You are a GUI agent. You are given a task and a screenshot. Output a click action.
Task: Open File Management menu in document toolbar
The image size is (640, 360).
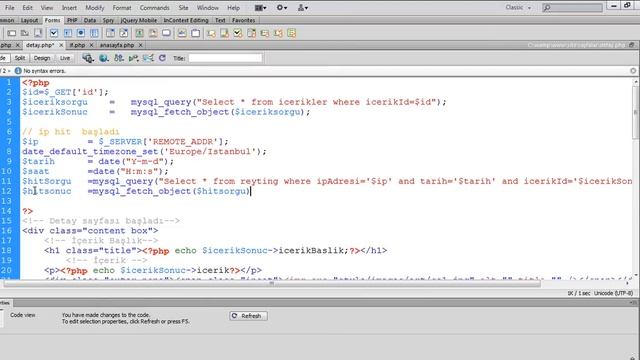119,58
